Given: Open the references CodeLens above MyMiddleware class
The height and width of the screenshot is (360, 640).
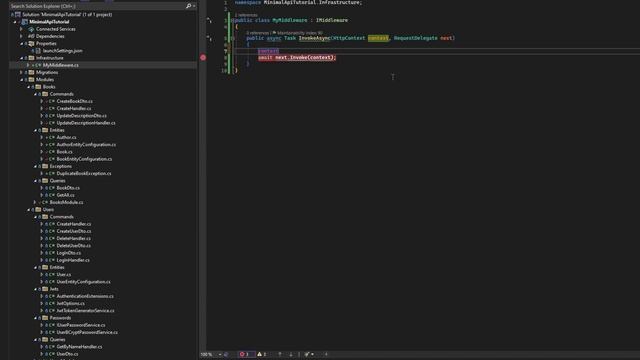Looking at the screenshot, I should pyautogui.click(x=246, y=15).
